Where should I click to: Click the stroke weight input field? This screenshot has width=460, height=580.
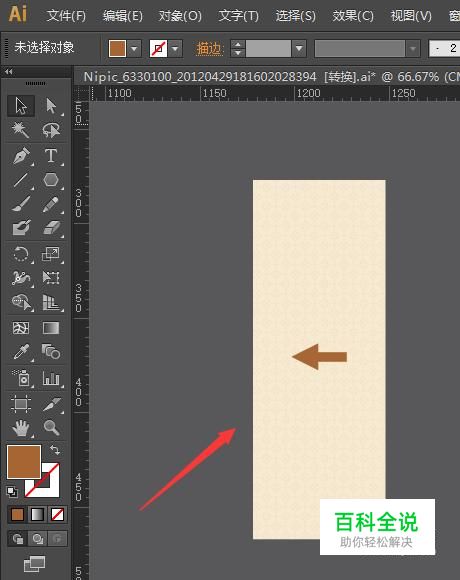pos(268,48)
